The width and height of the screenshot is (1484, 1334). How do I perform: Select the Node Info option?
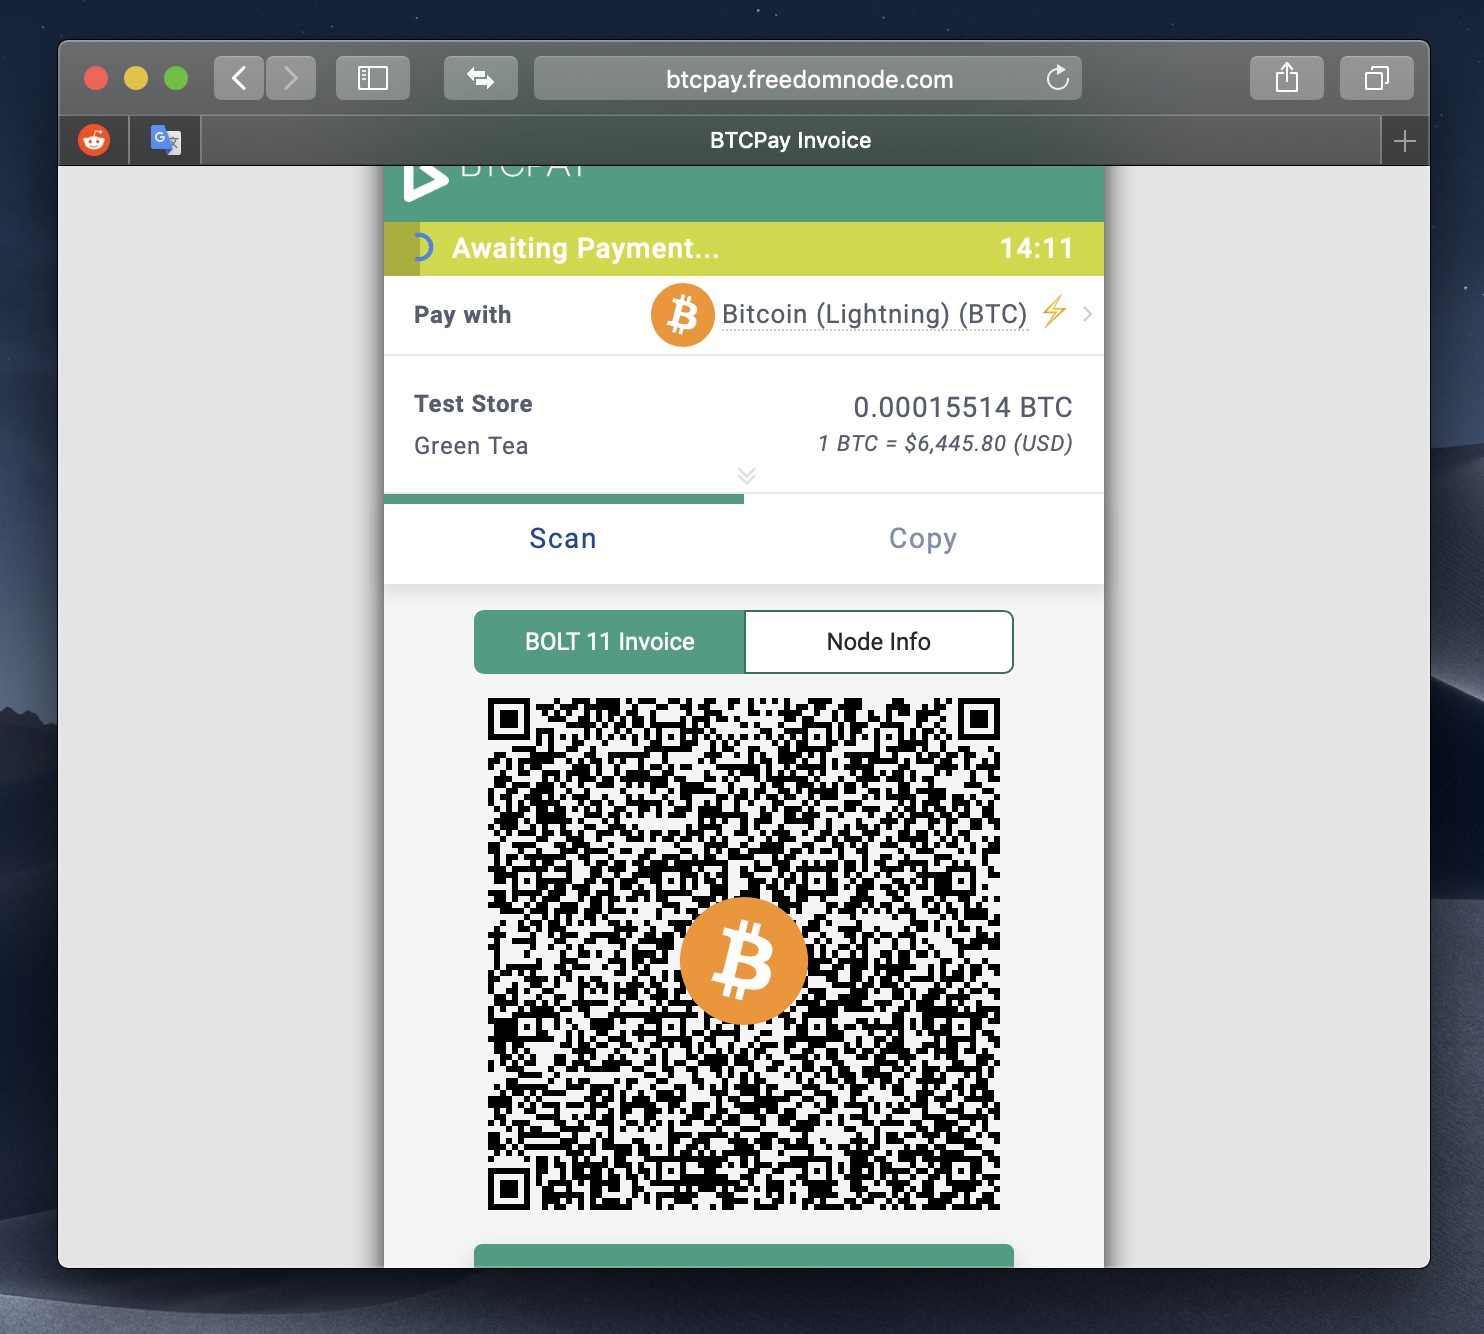(879, 642)
